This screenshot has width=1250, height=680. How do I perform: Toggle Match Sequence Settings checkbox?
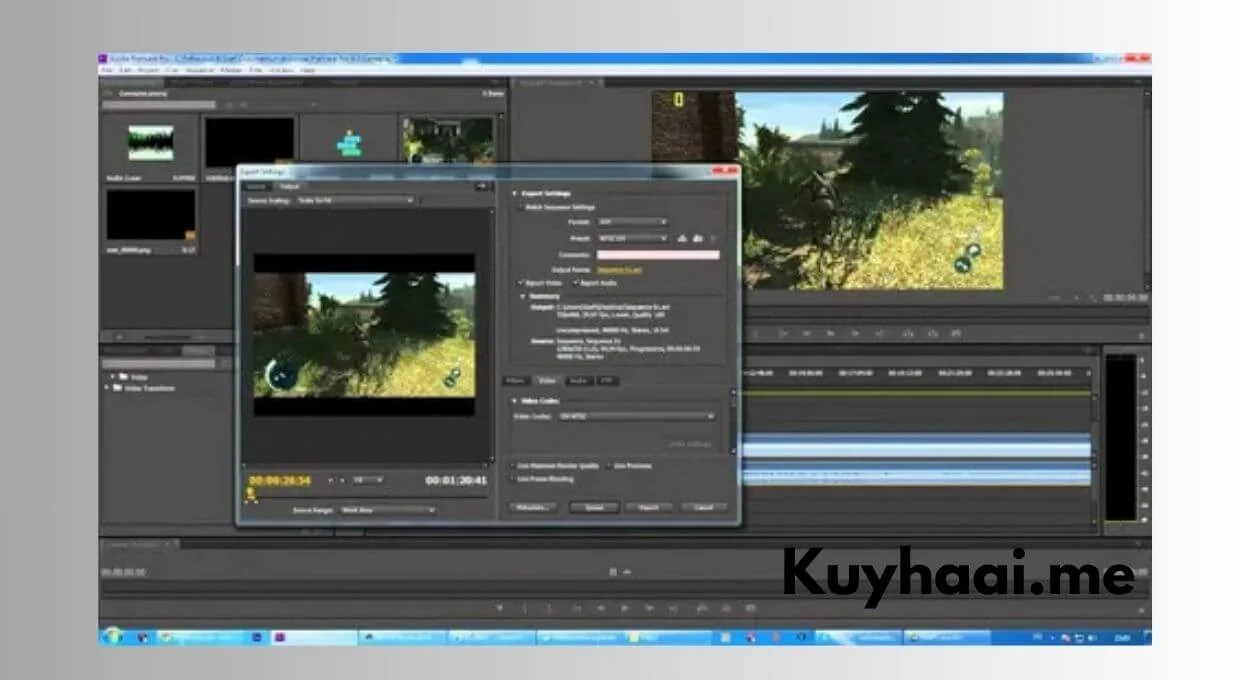[519, 207]
